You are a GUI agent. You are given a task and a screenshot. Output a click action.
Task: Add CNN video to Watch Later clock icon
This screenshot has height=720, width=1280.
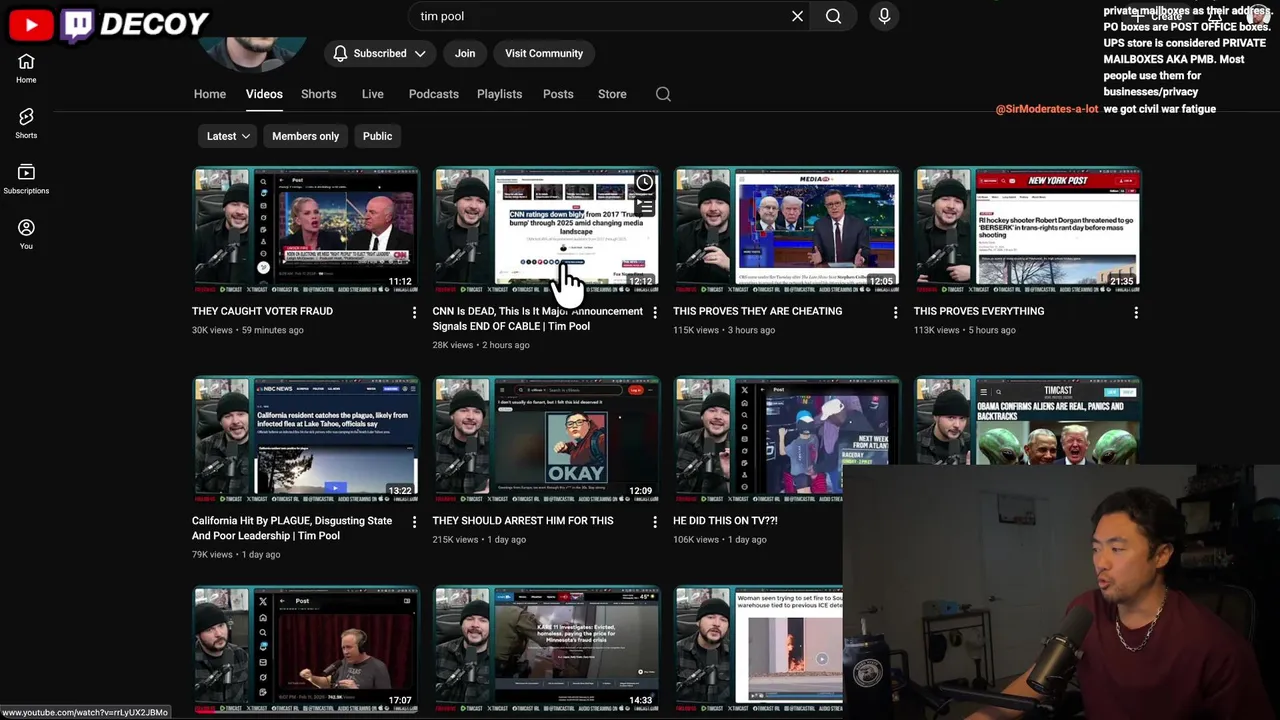coord(645,183)
